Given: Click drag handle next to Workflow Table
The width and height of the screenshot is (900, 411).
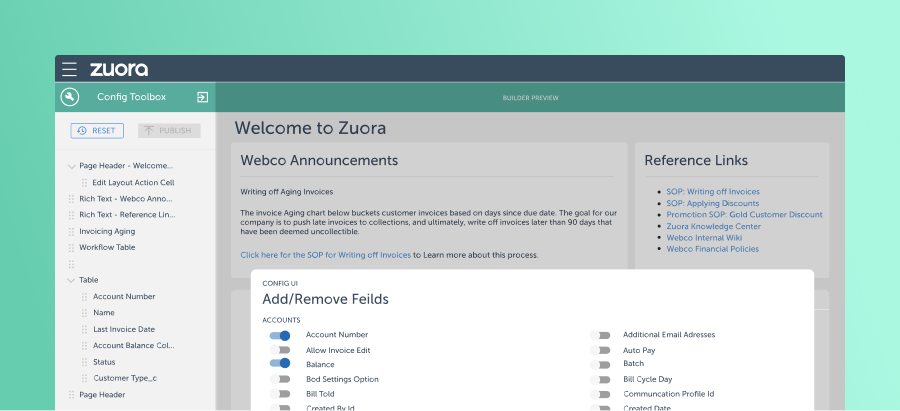Looking at the screenshot, I should click(x=71, y=247).
